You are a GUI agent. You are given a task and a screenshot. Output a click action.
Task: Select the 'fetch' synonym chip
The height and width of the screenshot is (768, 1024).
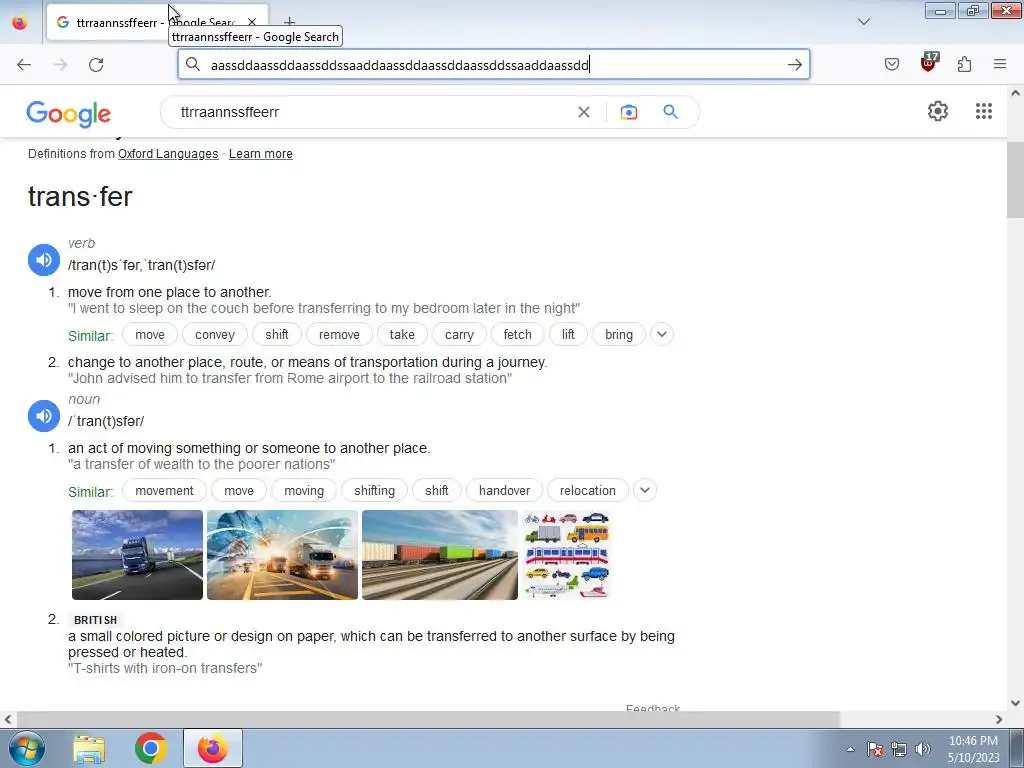tap(517, 334)
